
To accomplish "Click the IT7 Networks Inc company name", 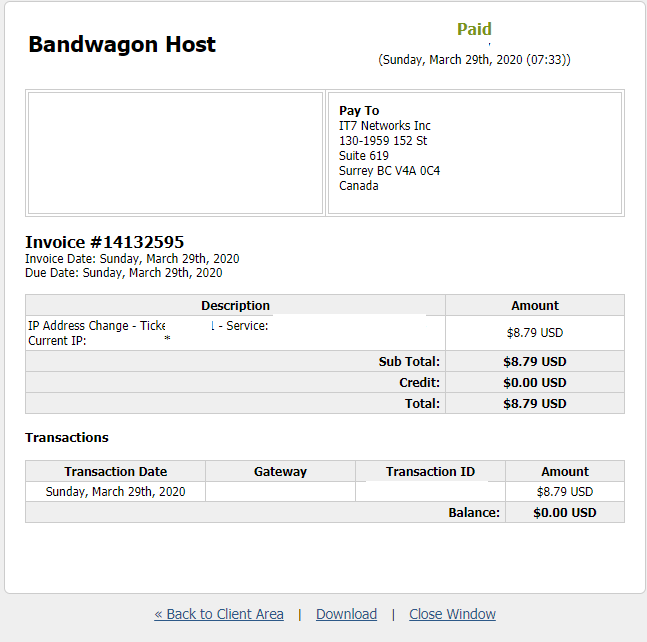I will tap(385, 126).
